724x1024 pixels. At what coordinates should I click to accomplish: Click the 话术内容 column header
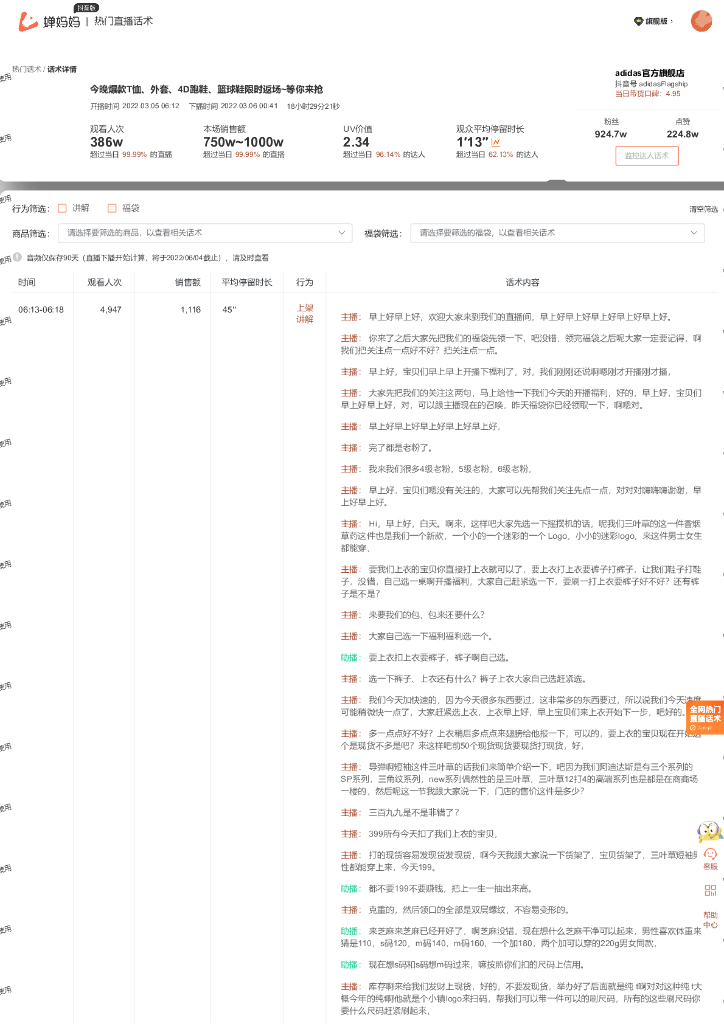pyautogui.click(x=522, y=282)
